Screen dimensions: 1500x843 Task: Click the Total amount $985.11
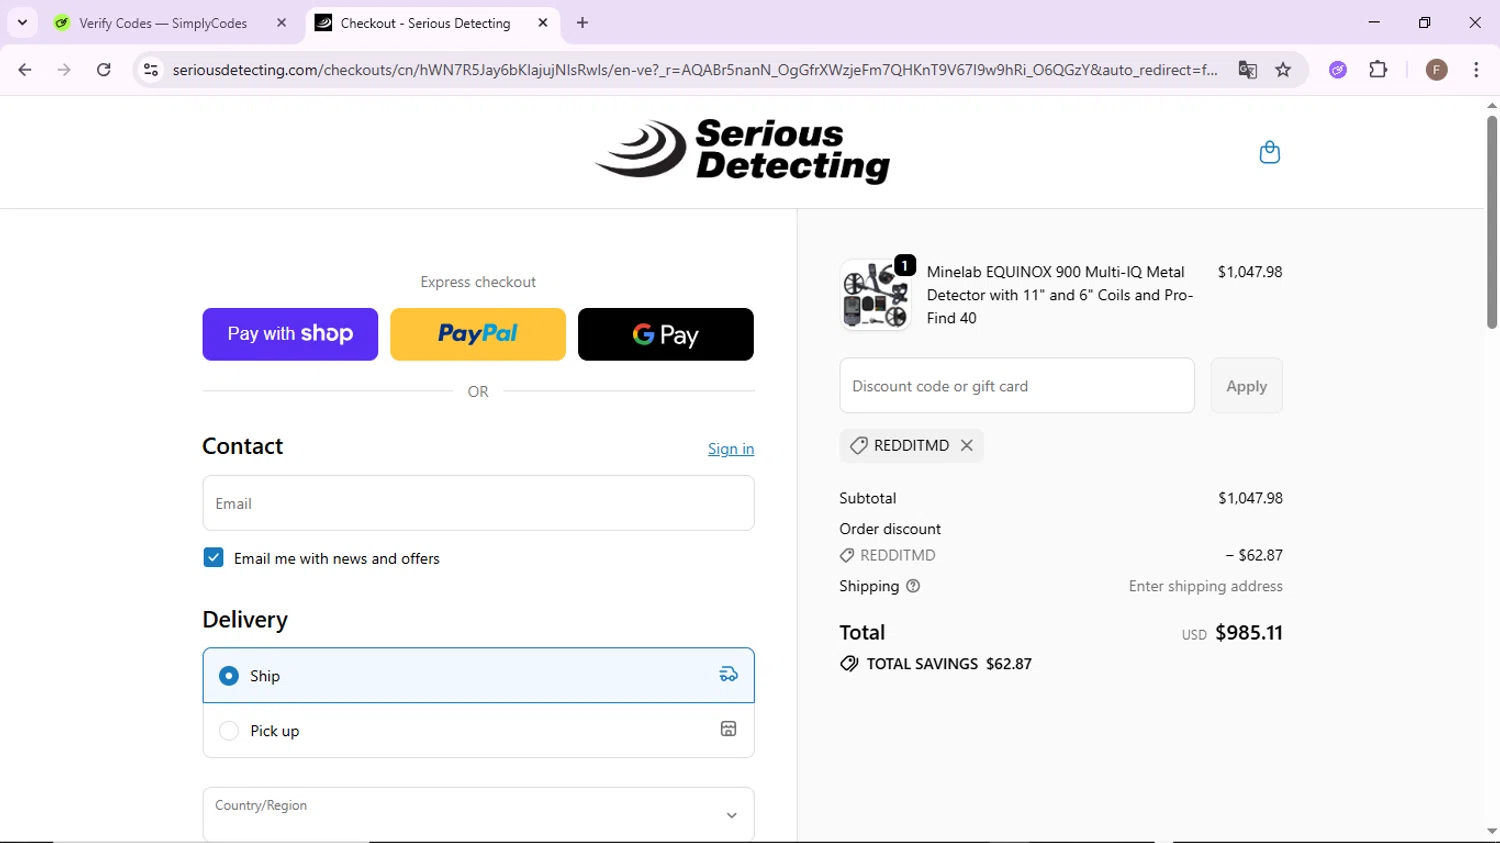(1249, 633)
